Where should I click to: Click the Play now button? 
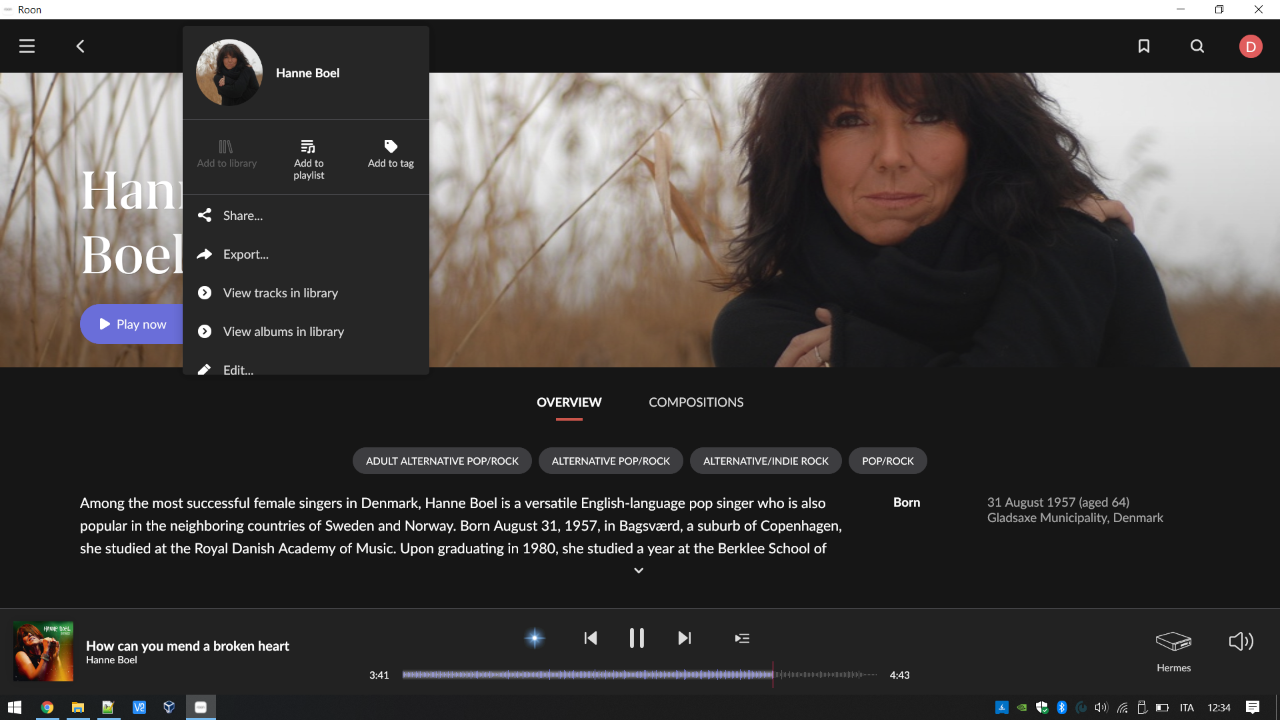(132, 324)
